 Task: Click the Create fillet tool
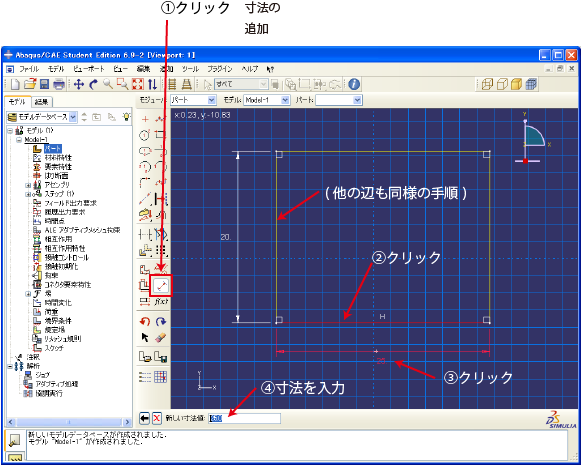pos(145,183)
